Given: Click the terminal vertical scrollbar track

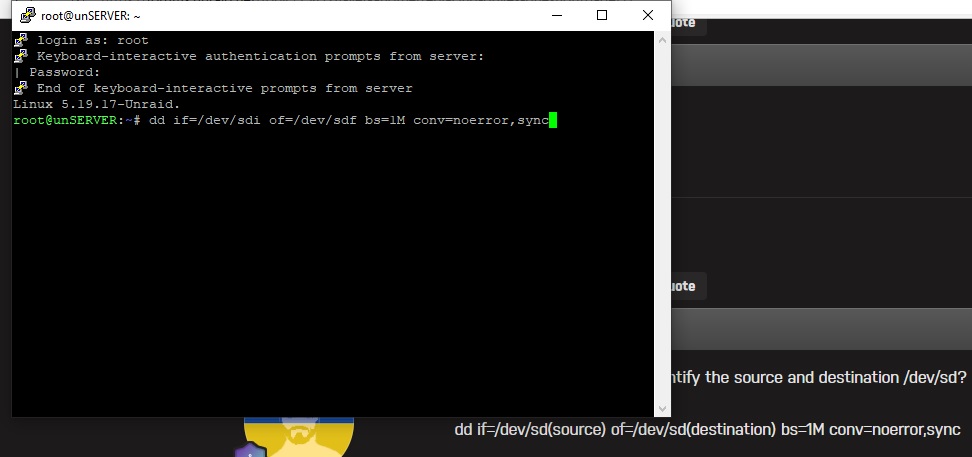Looking at the screenshot, I should point(662,223).
